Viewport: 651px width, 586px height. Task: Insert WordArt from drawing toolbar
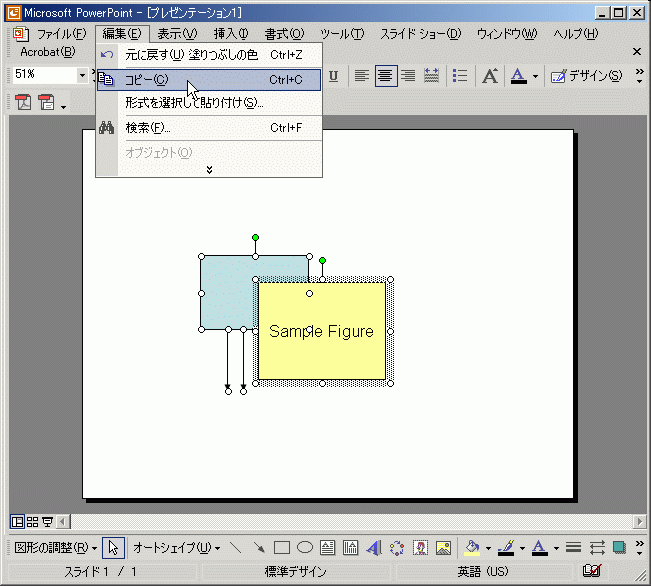click(374, 547)
